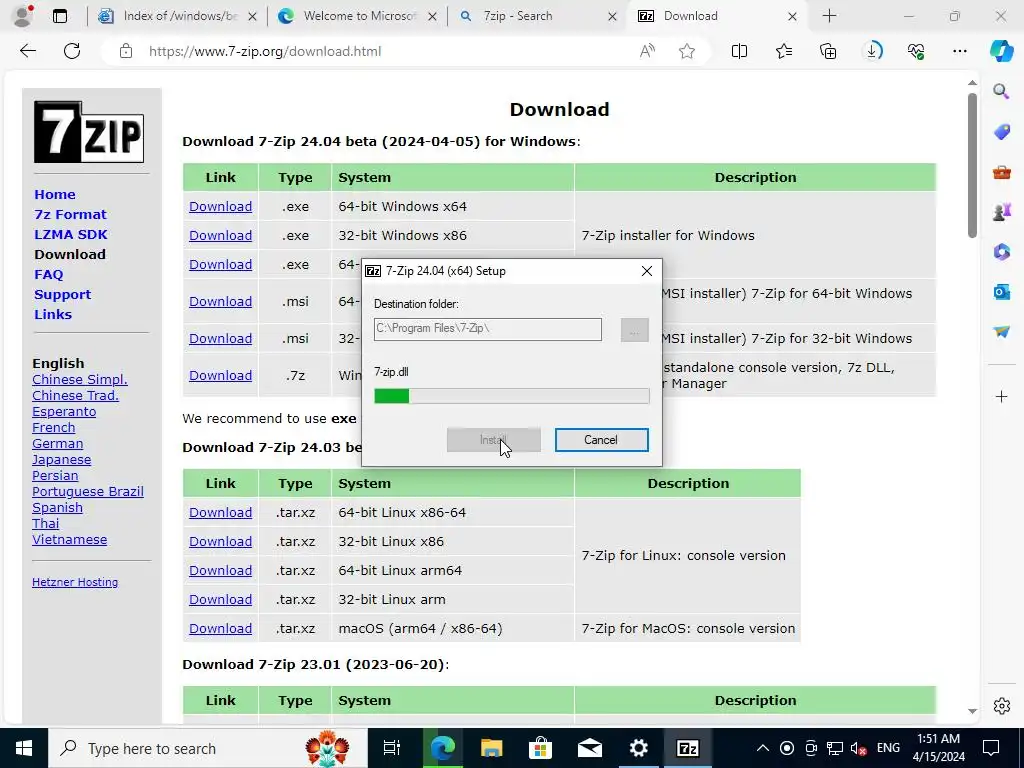Viewport: 1024px width, 768px height.
Task: Click the page vertical scrollbar thumb
Action: 972,165
